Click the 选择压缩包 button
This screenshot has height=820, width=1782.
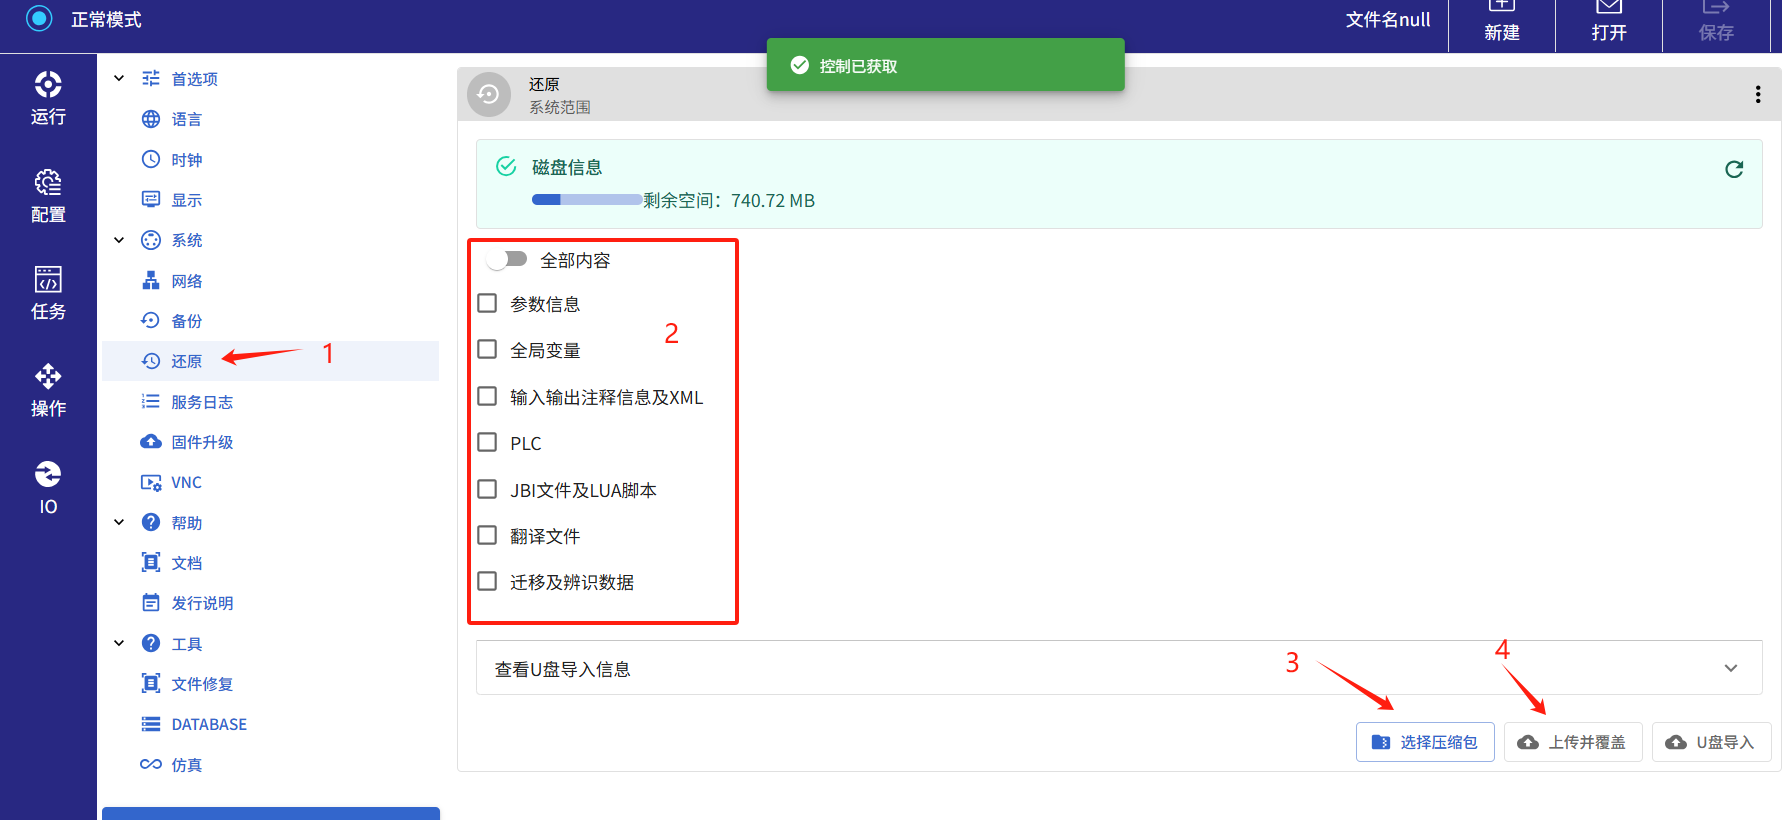pos(1425,742)
